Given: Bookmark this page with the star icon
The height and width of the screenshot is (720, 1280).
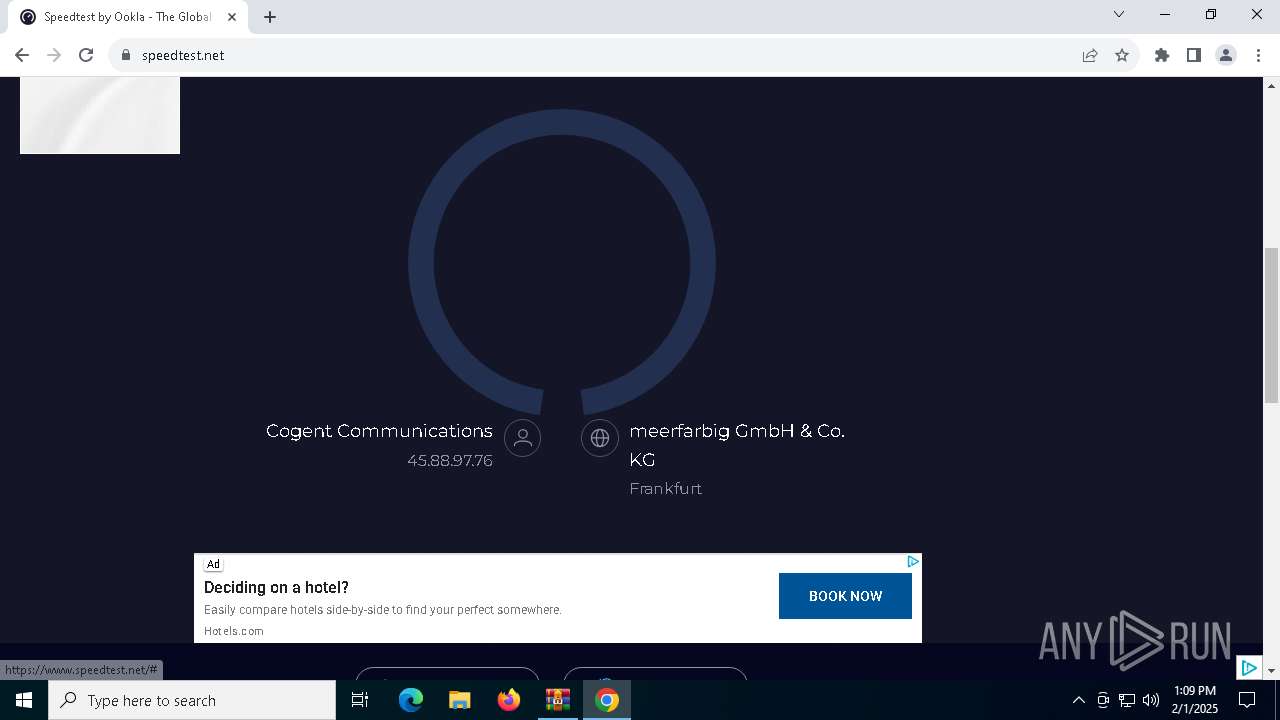Looking at the screenshot, I should 1122,55.
